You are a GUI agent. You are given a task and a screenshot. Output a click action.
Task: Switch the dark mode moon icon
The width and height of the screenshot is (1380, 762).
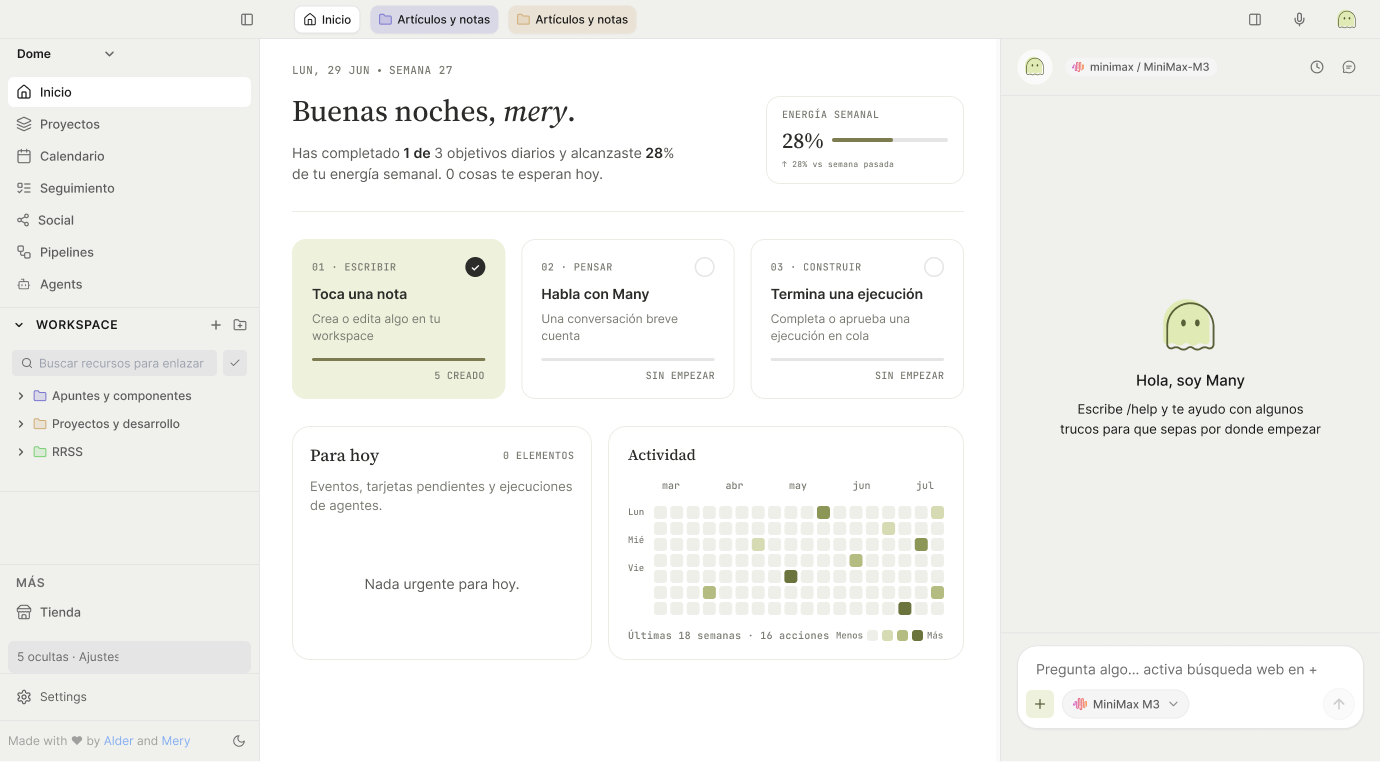point(239,741)
